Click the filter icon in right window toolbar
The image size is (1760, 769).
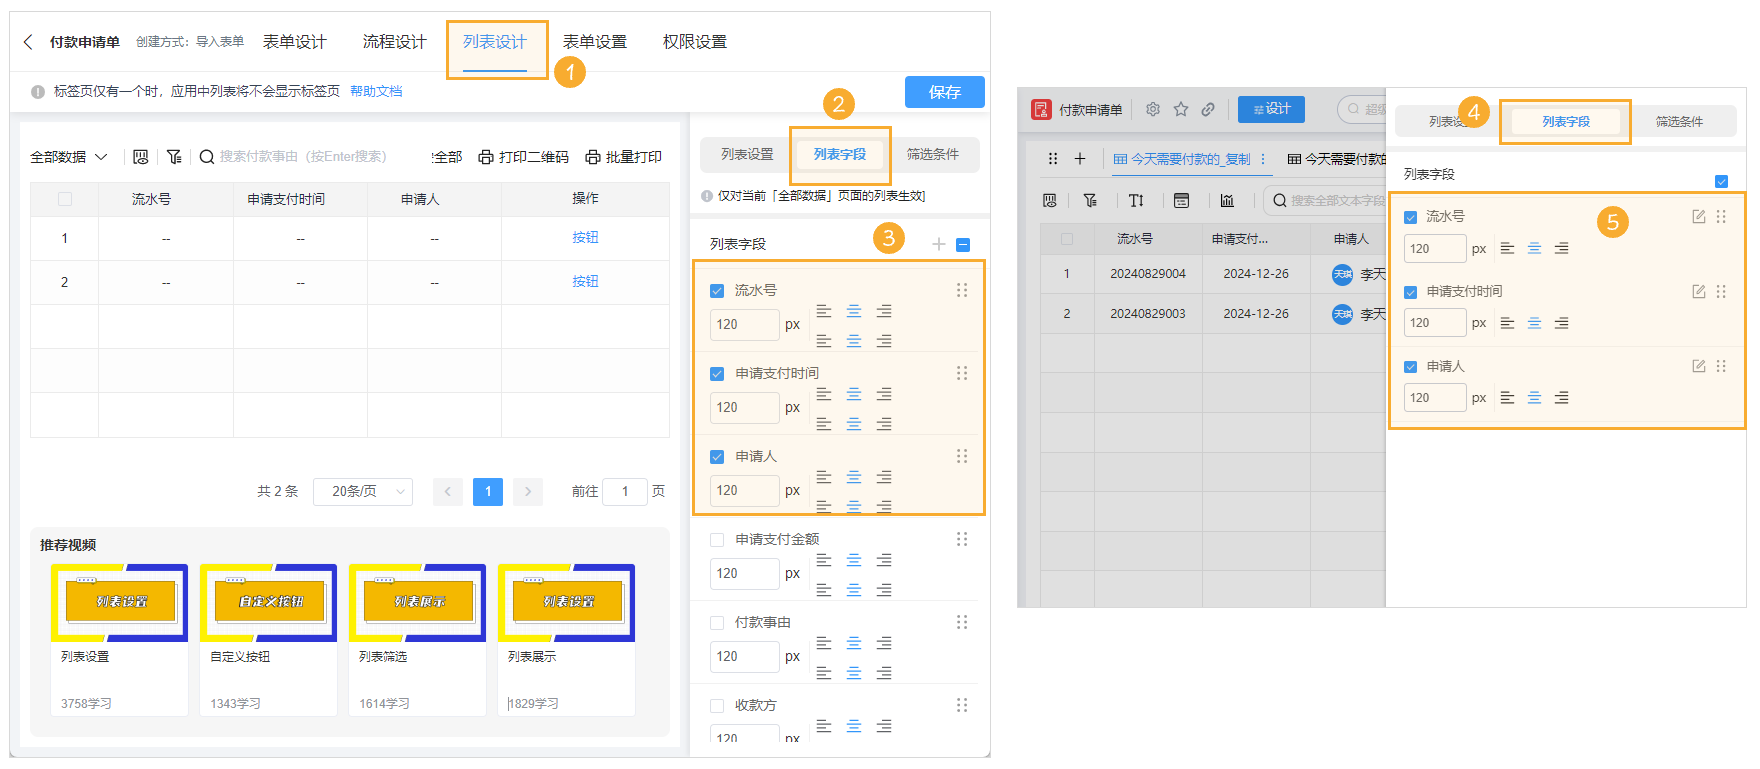pos(1090,200)
